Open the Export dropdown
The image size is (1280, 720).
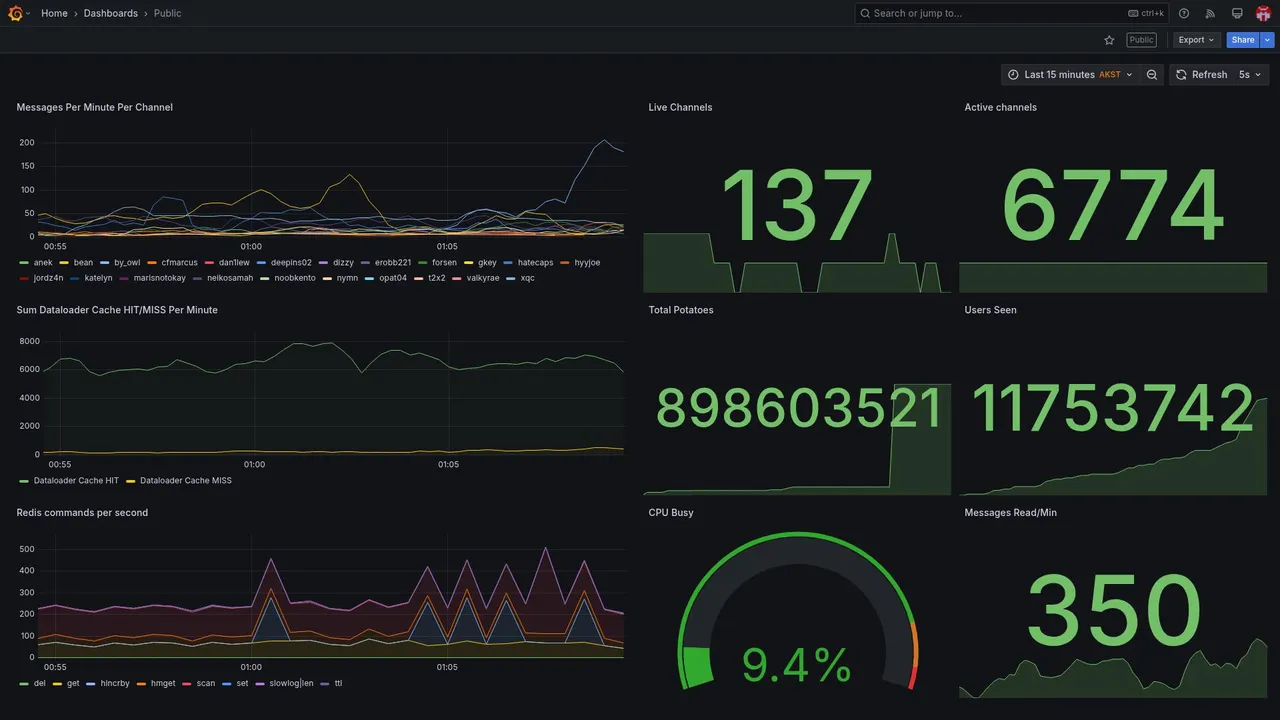pyautogui.click(x=1197, y=40)
